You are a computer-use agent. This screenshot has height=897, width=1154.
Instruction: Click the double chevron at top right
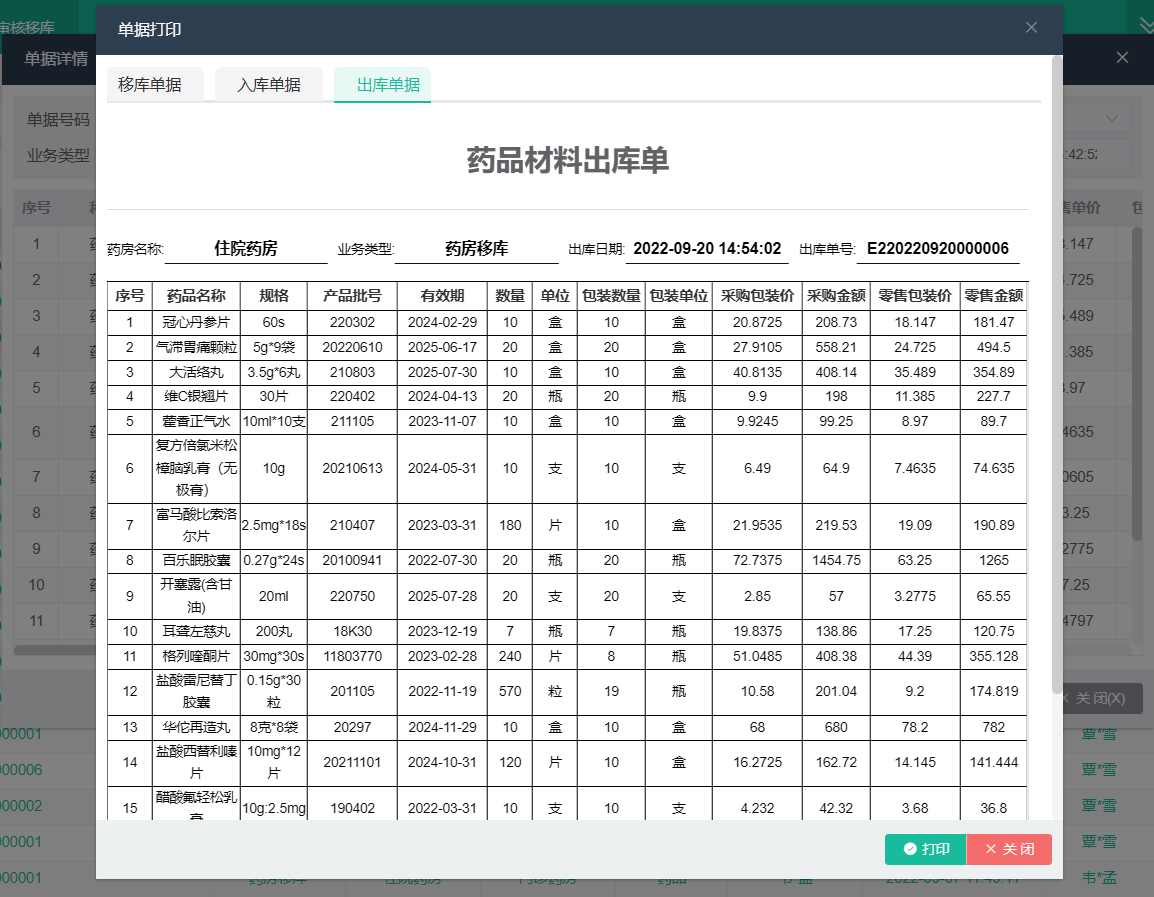tap(1147, 26)
